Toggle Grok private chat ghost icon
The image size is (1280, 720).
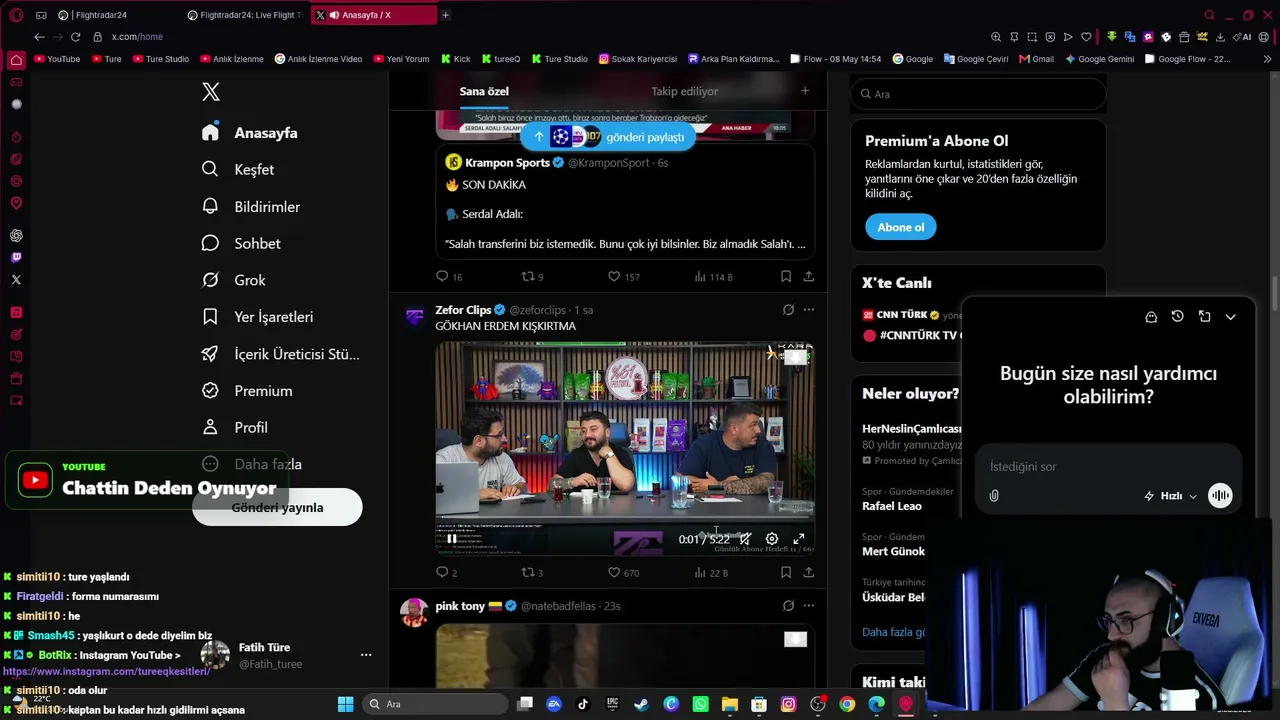click(1151, 317)
